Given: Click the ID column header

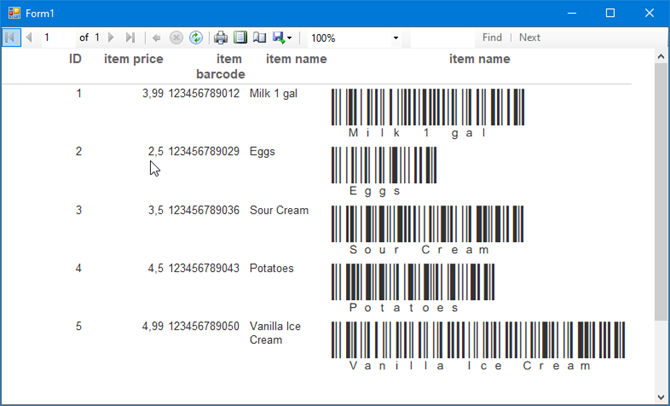Looking at the screenshot, I should [75, 59].
